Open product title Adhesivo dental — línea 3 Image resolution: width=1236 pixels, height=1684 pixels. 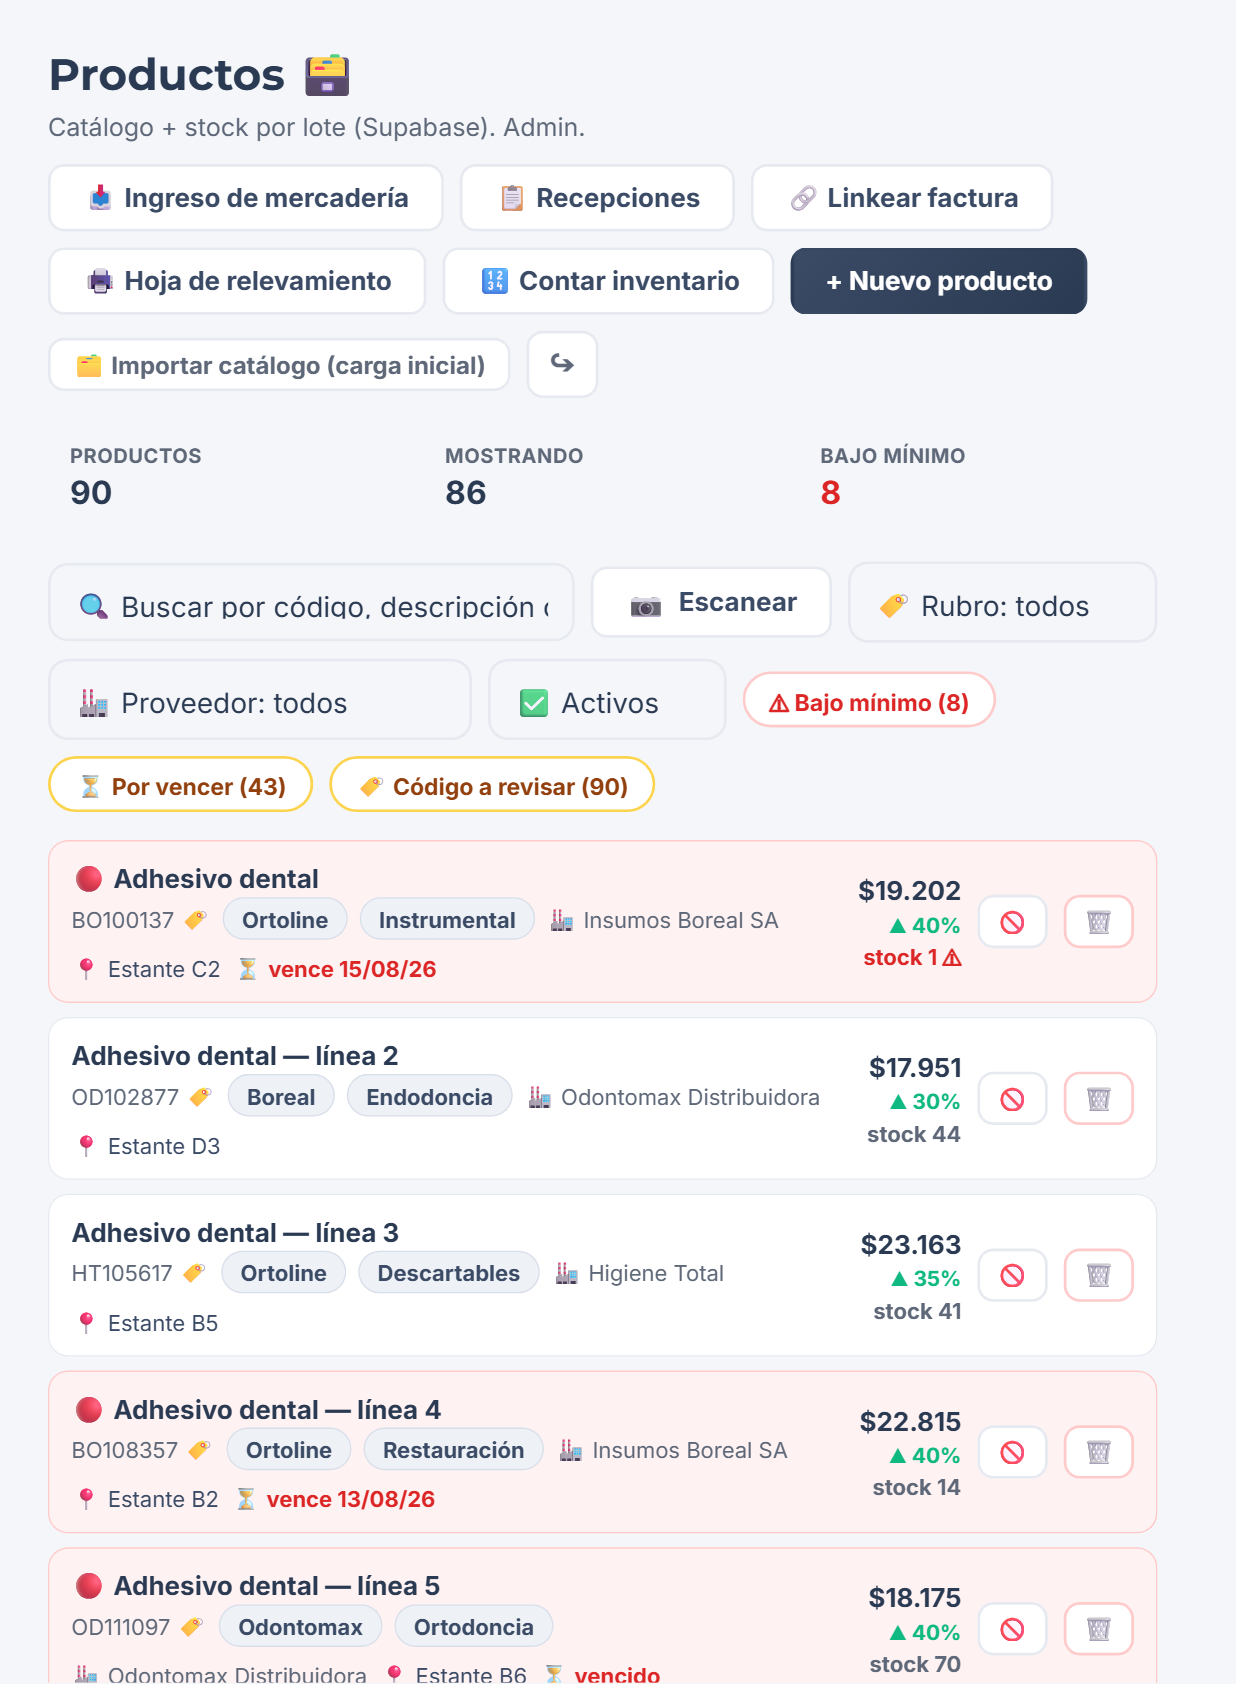235,1233
